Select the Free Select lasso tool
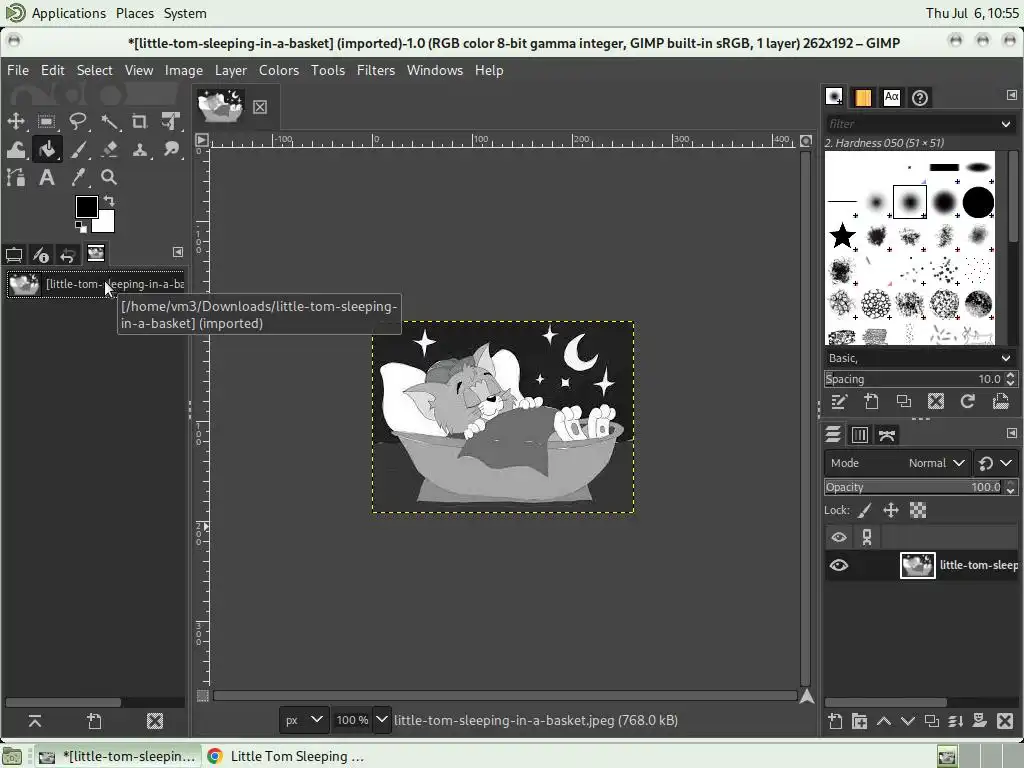The height and width of the screenshot is (768, 1024). point(78,121)
